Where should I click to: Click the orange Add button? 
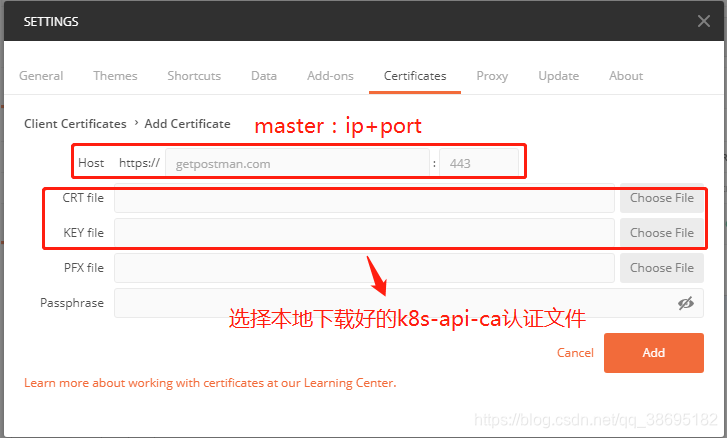tap(654, 353)
